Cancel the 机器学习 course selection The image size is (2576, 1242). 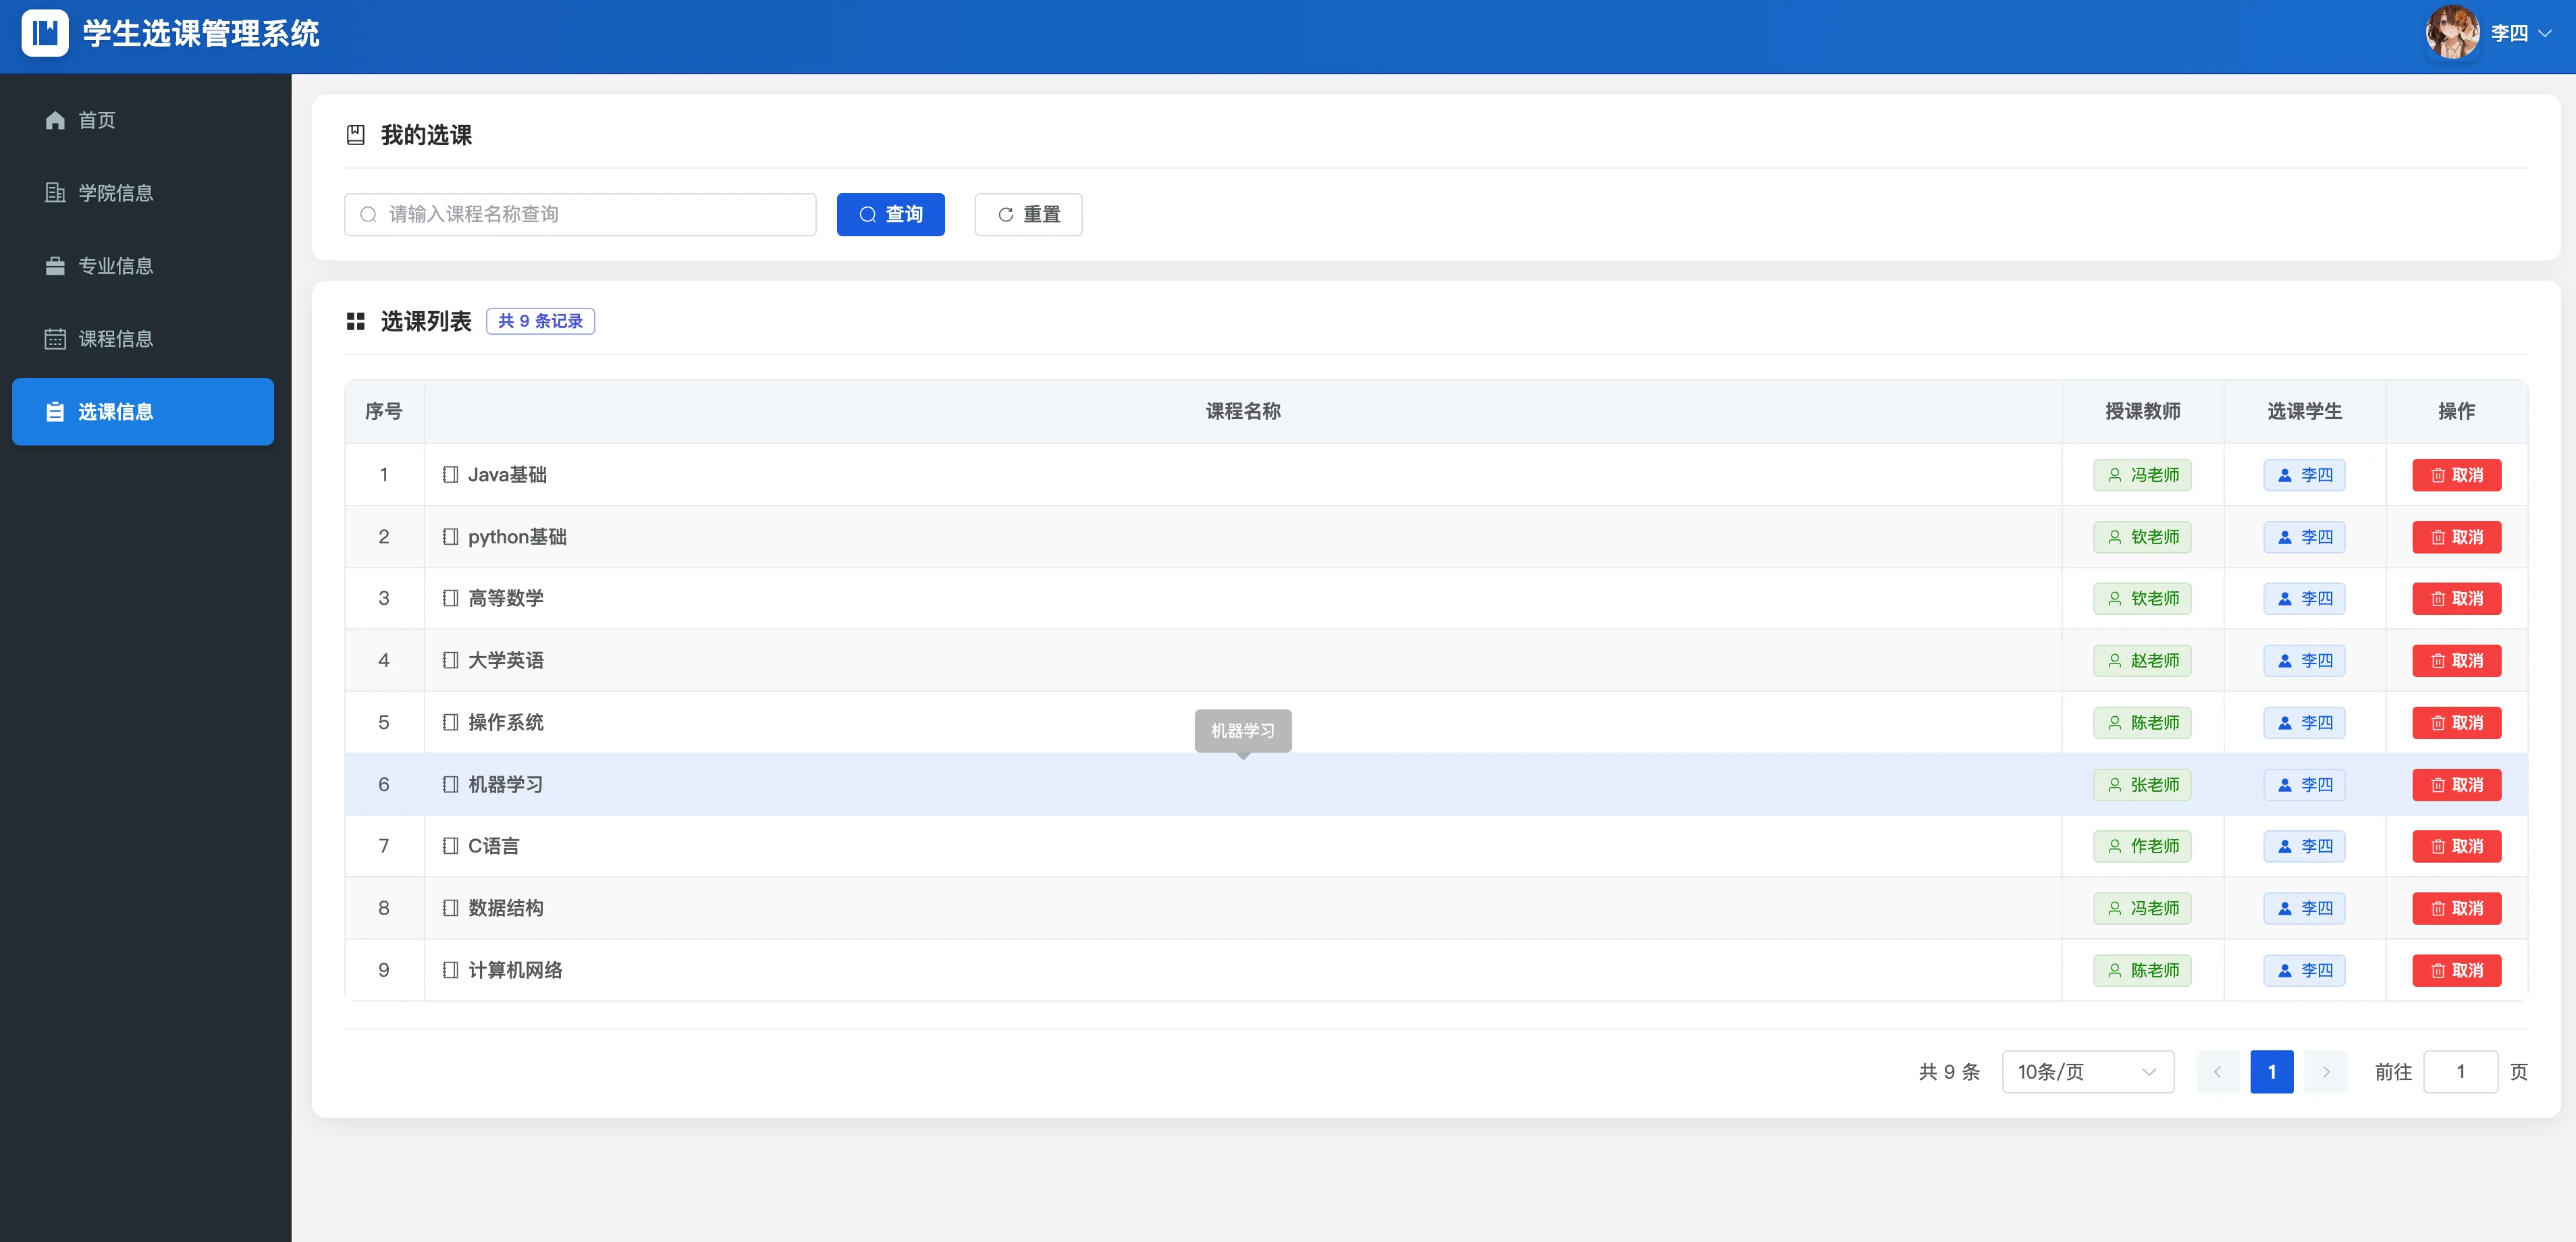(2456, 785)
